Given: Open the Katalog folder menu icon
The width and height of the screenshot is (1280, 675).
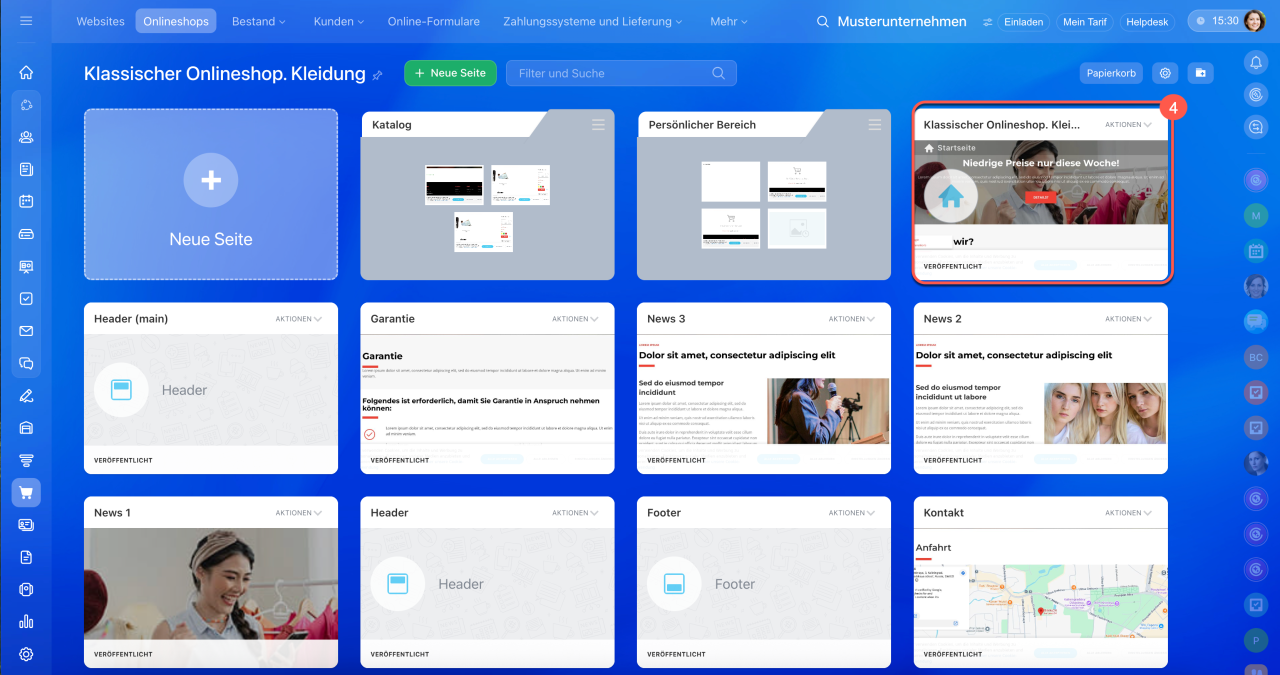Looking at the screenshot, I should (x=598, y=124).
